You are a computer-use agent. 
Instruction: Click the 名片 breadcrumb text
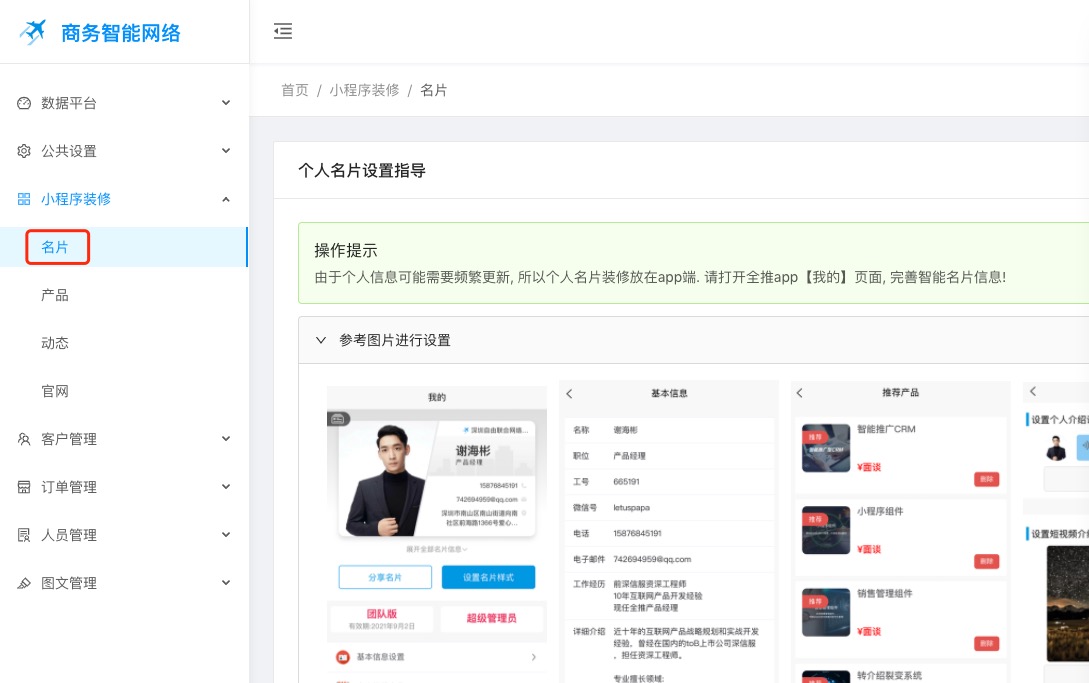[x=434, y=90]
